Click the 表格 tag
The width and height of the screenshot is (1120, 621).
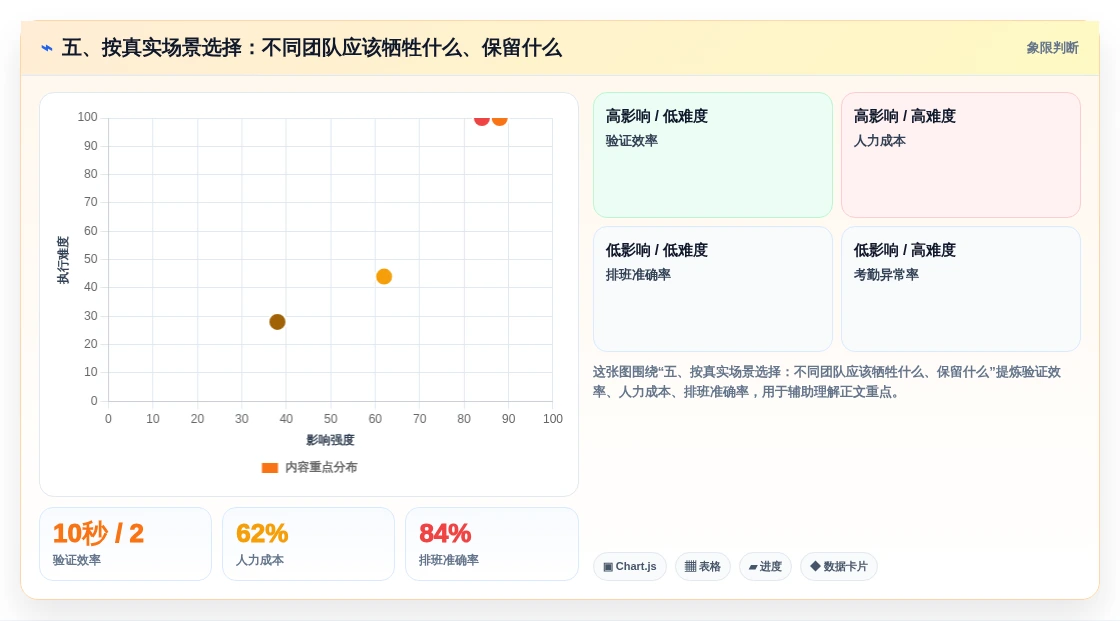(703, 567)
